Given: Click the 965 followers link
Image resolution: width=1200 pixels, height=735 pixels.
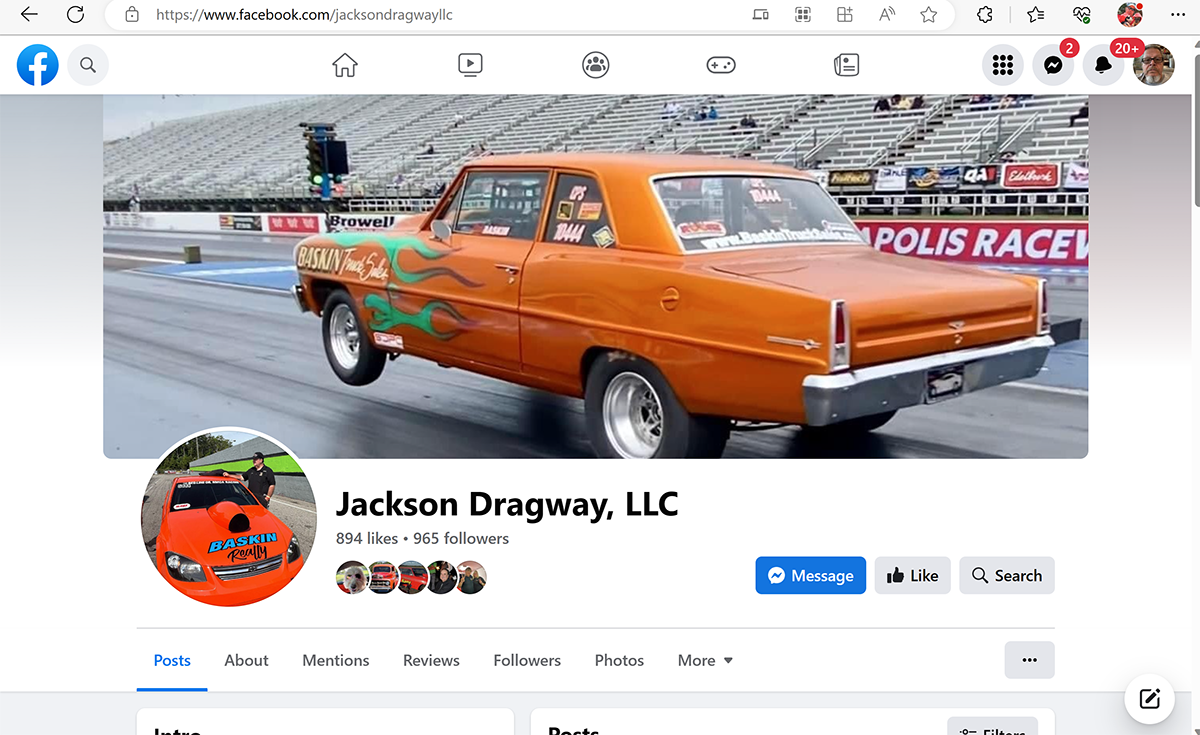Looking at the screenshot, I should pos(461,539).
